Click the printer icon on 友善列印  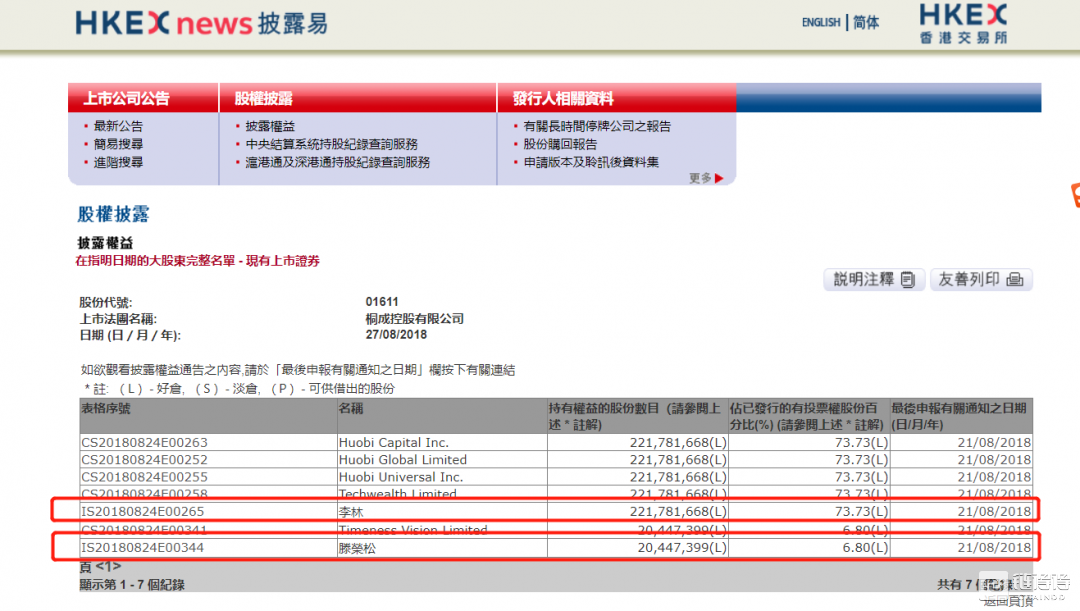1015,280
